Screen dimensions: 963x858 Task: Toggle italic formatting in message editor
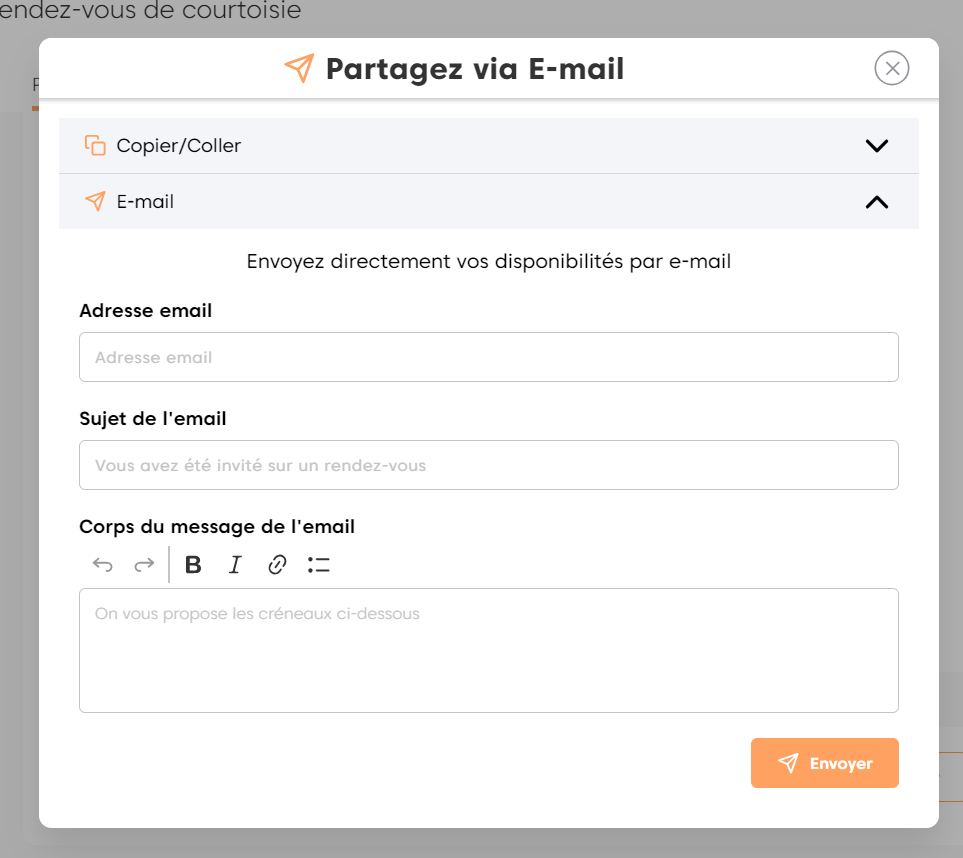click(235, 565)
